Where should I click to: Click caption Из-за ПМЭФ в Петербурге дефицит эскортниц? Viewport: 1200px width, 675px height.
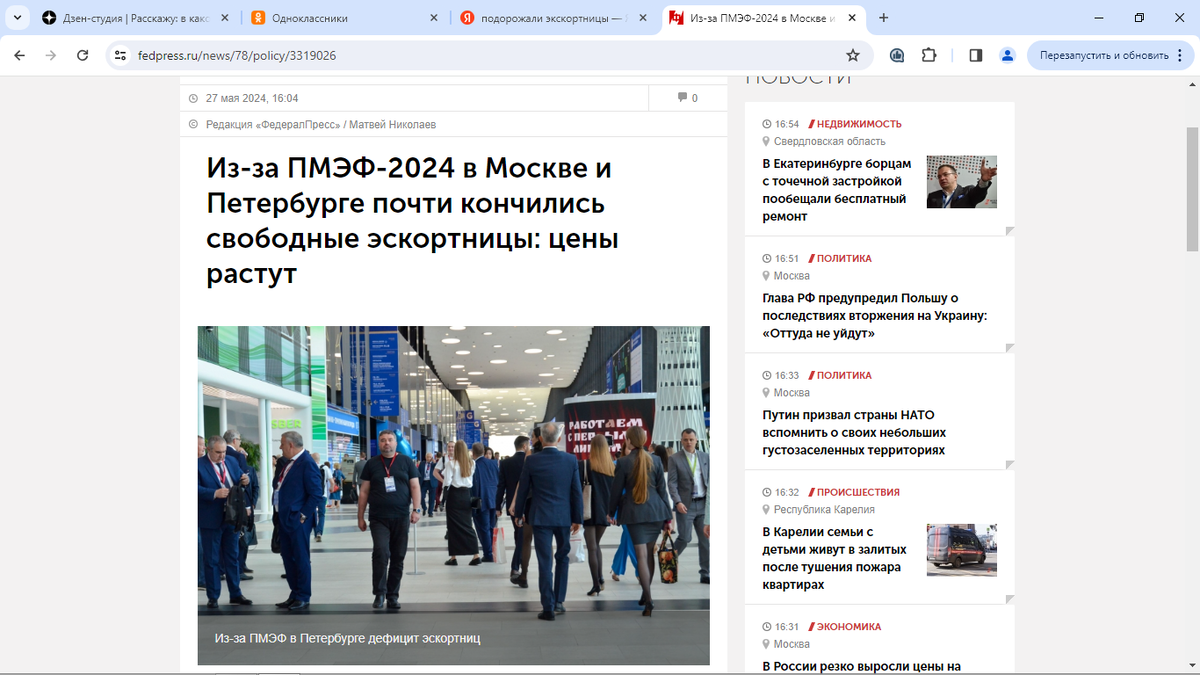(x=347, y=638)
